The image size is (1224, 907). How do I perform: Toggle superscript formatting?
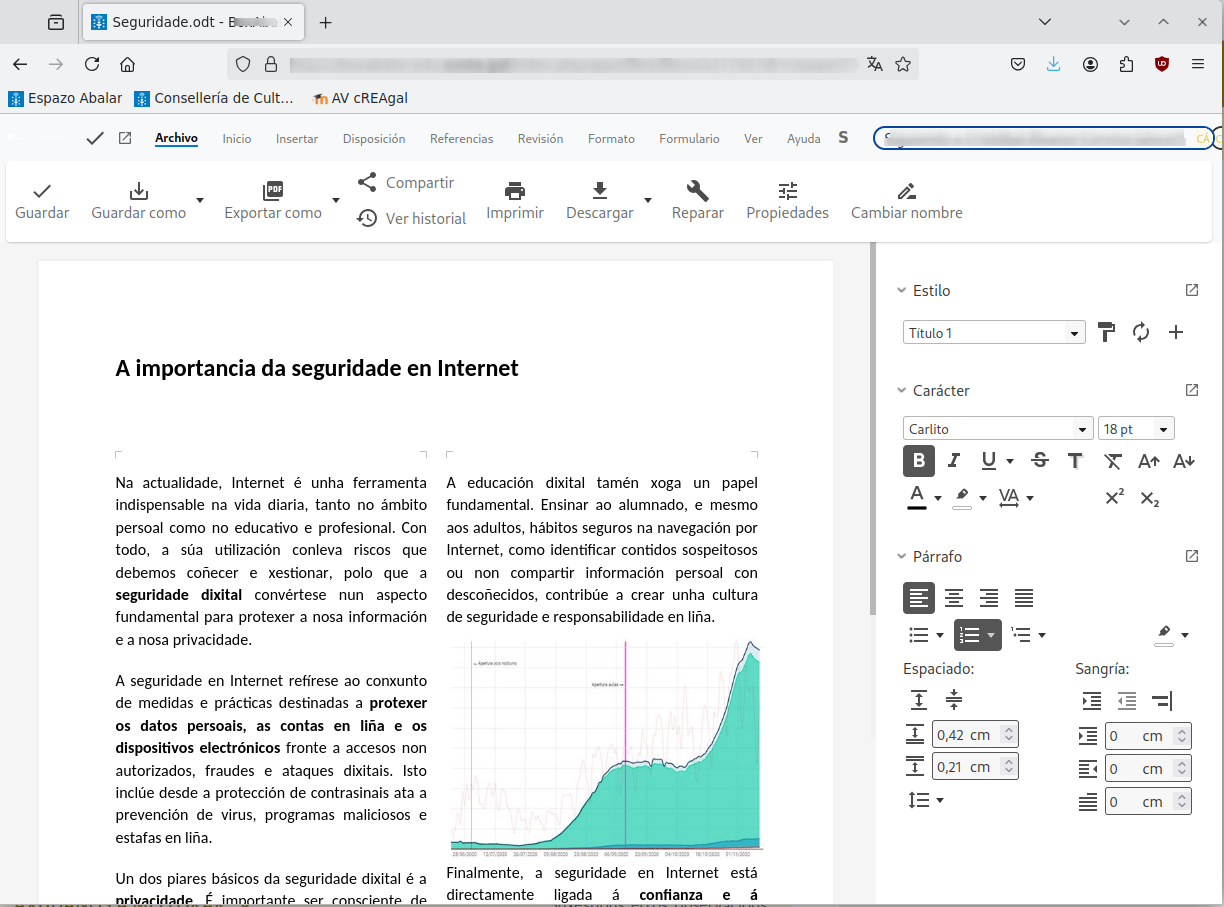[1115, 497]
